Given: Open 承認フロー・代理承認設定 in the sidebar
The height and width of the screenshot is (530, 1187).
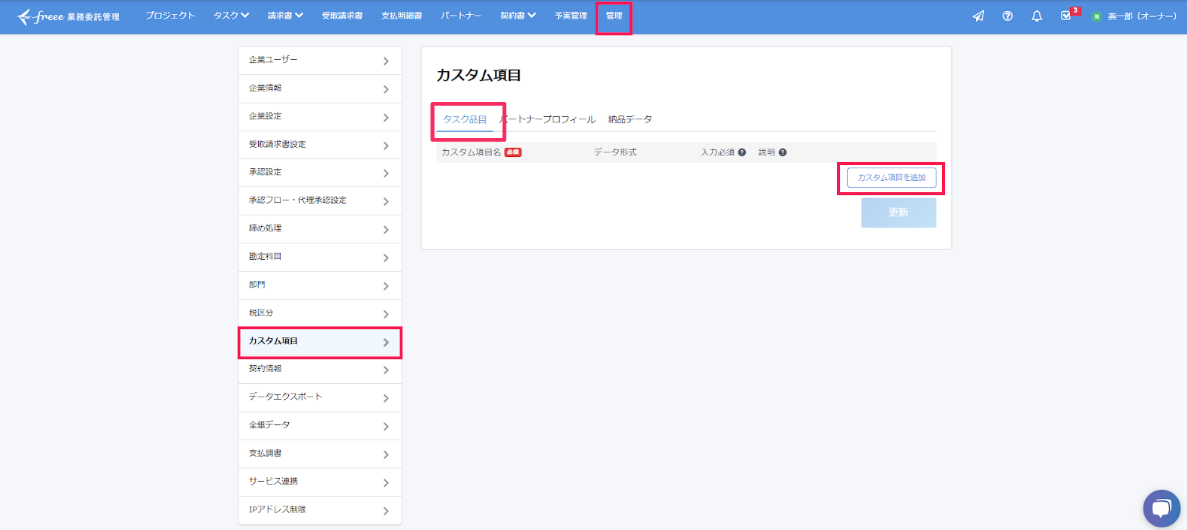Looking at the screenshot, I should click(x=319, y=201).
